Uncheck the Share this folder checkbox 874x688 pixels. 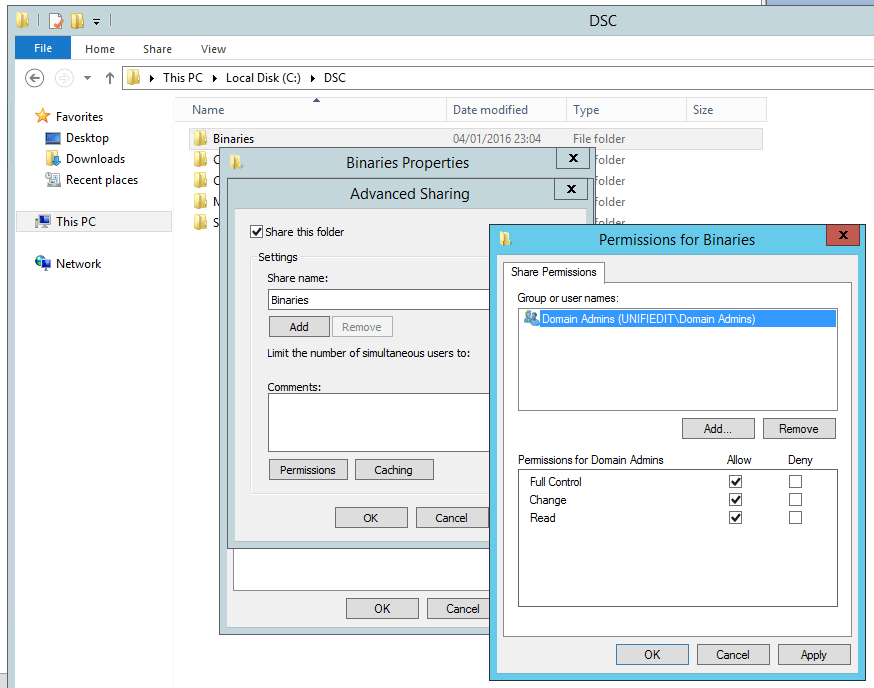[257, 232]
